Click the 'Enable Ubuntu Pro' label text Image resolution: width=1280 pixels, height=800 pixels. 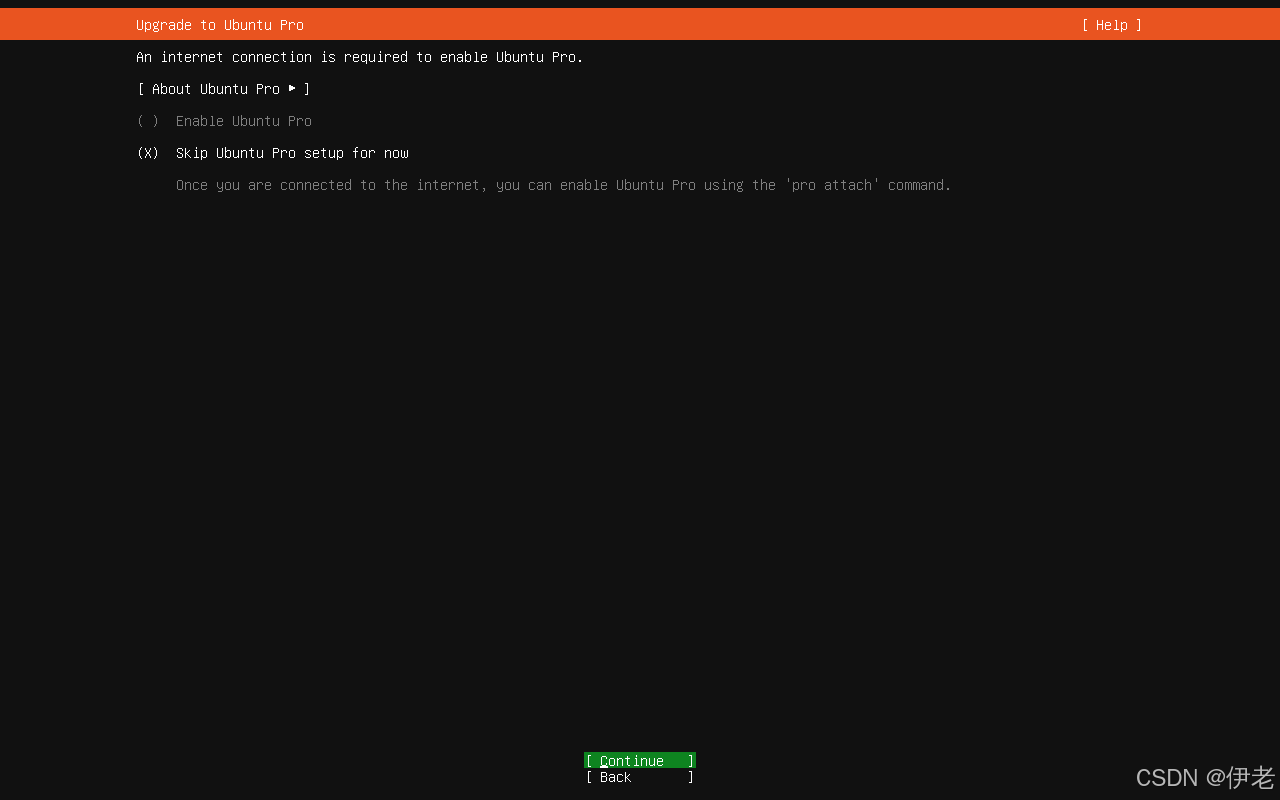[243, 121]
